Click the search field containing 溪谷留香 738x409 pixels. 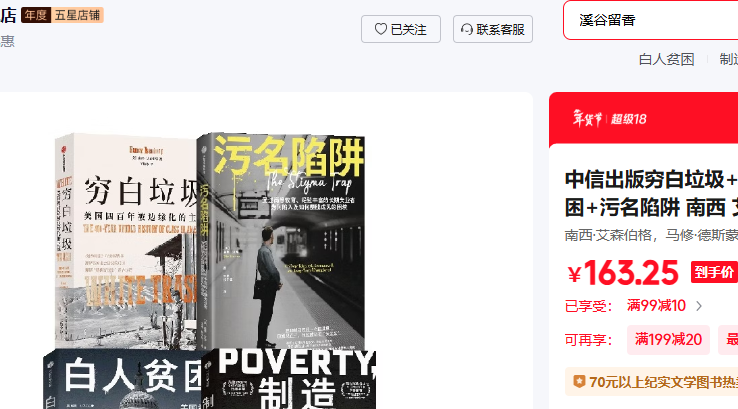pyautogui.click(x=650, y=20)
